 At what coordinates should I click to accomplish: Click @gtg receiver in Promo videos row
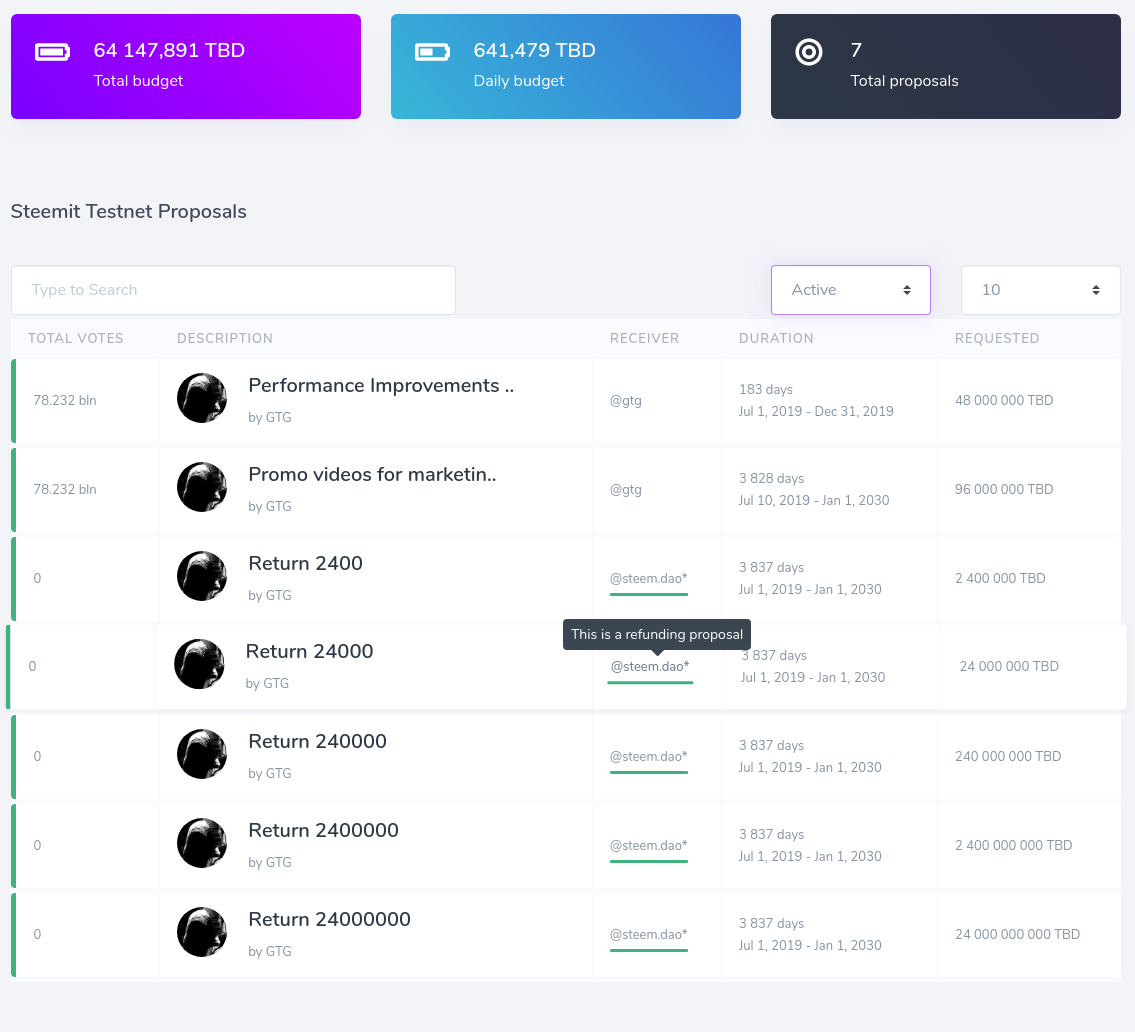[625, 490]
